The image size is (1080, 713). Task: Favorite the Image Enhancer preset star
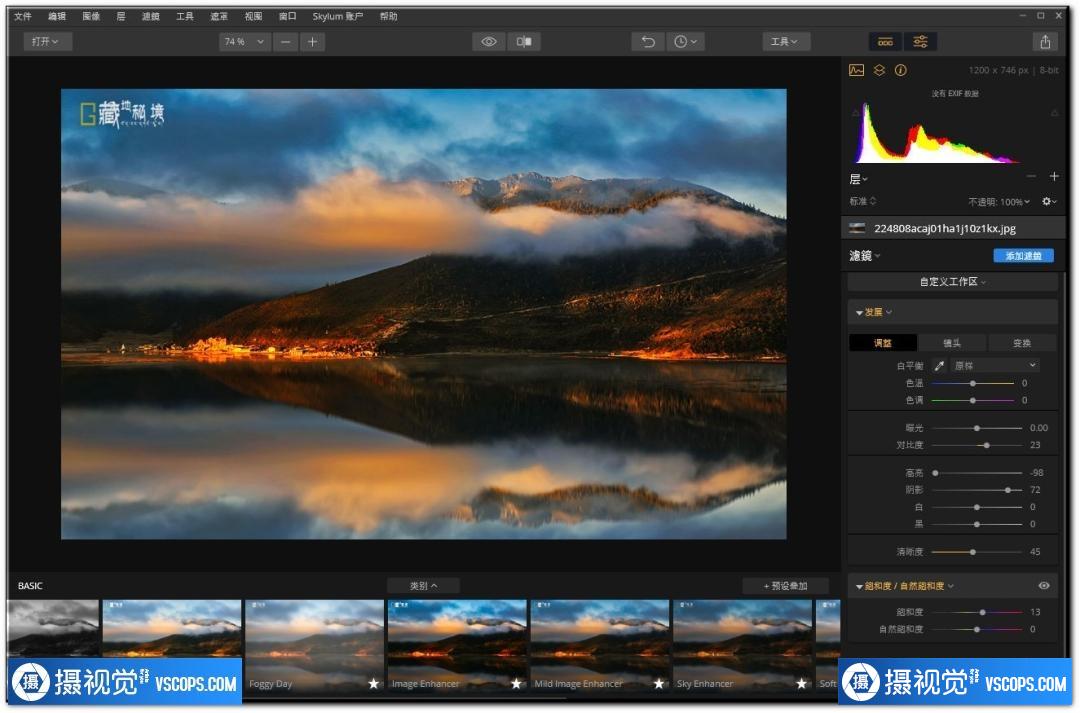(516, 683)
